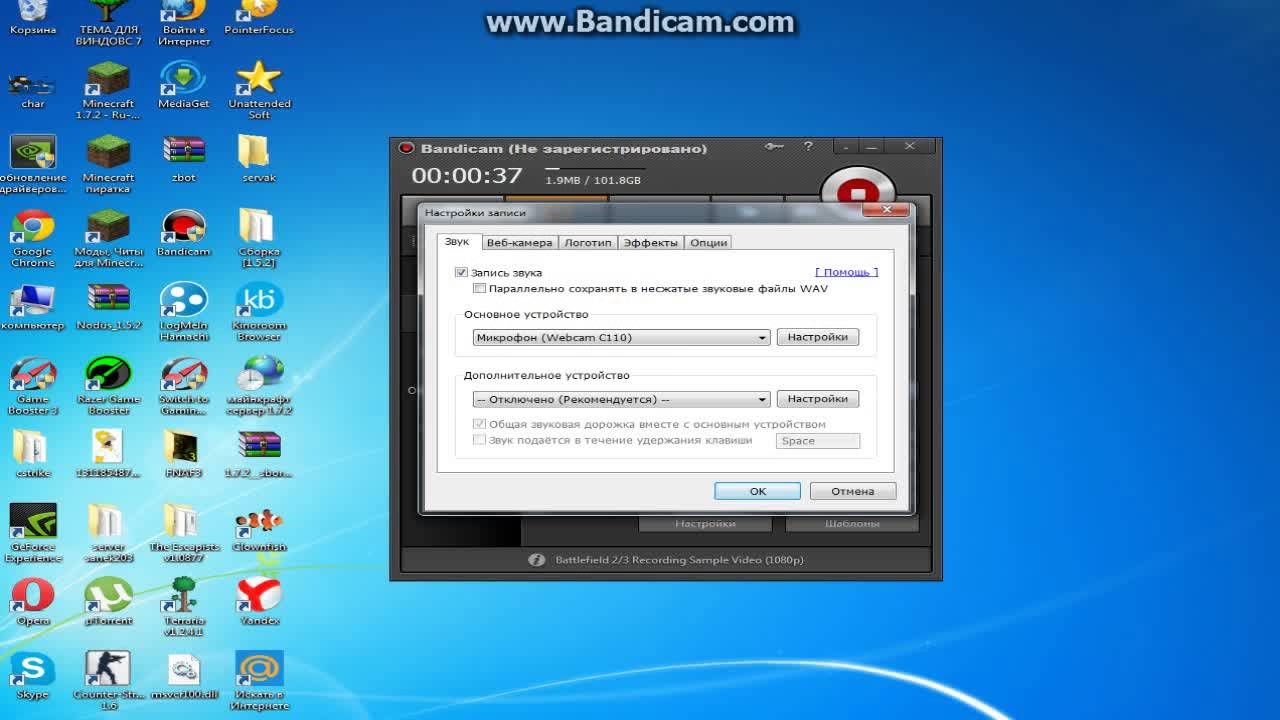Click Battlefield 2/3 Recording Sample Video text
This screenshot has width=1280, height=720.
[x=679, y=560]
